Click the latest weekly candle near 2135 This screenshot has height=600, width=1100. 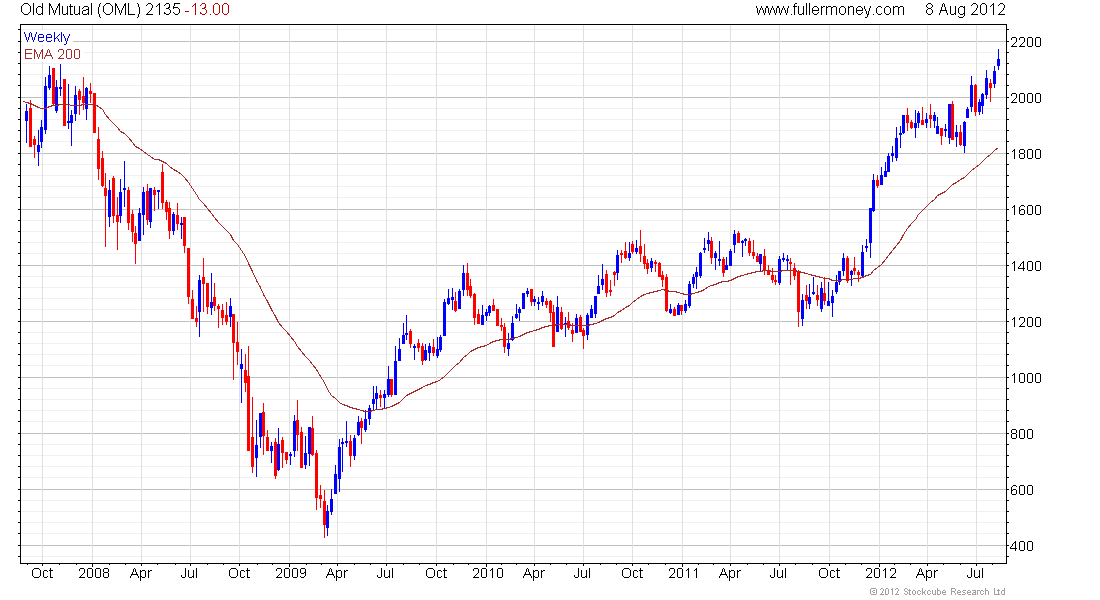998,61
